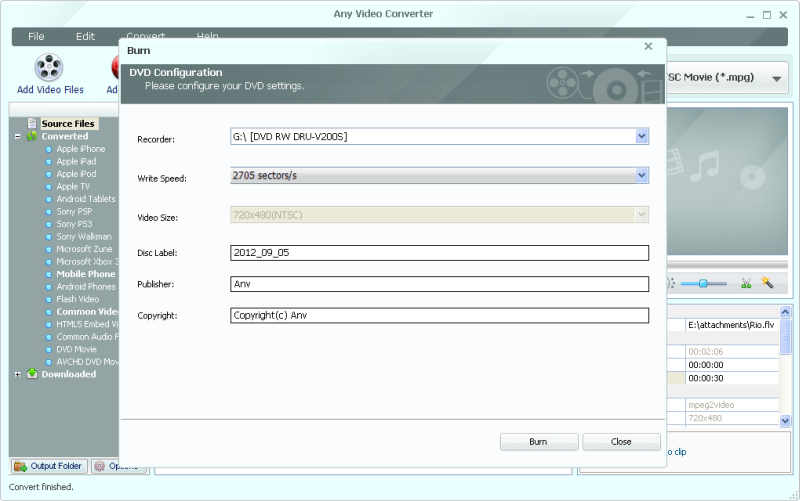Select Apple TV in the tree
Screen dimensions: 800x501
click(72, 186)
